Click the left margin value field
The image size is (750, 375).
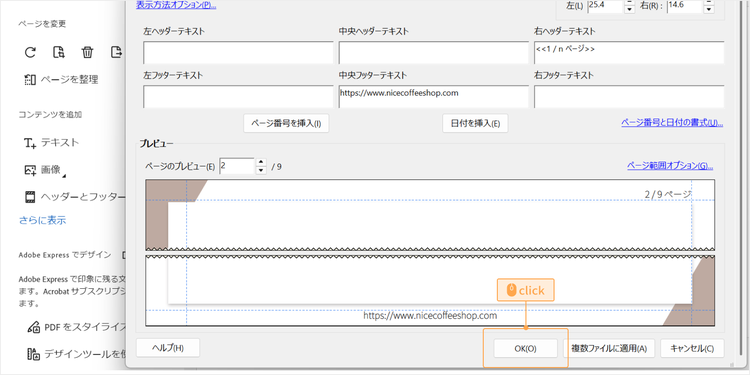pos(605,7)
